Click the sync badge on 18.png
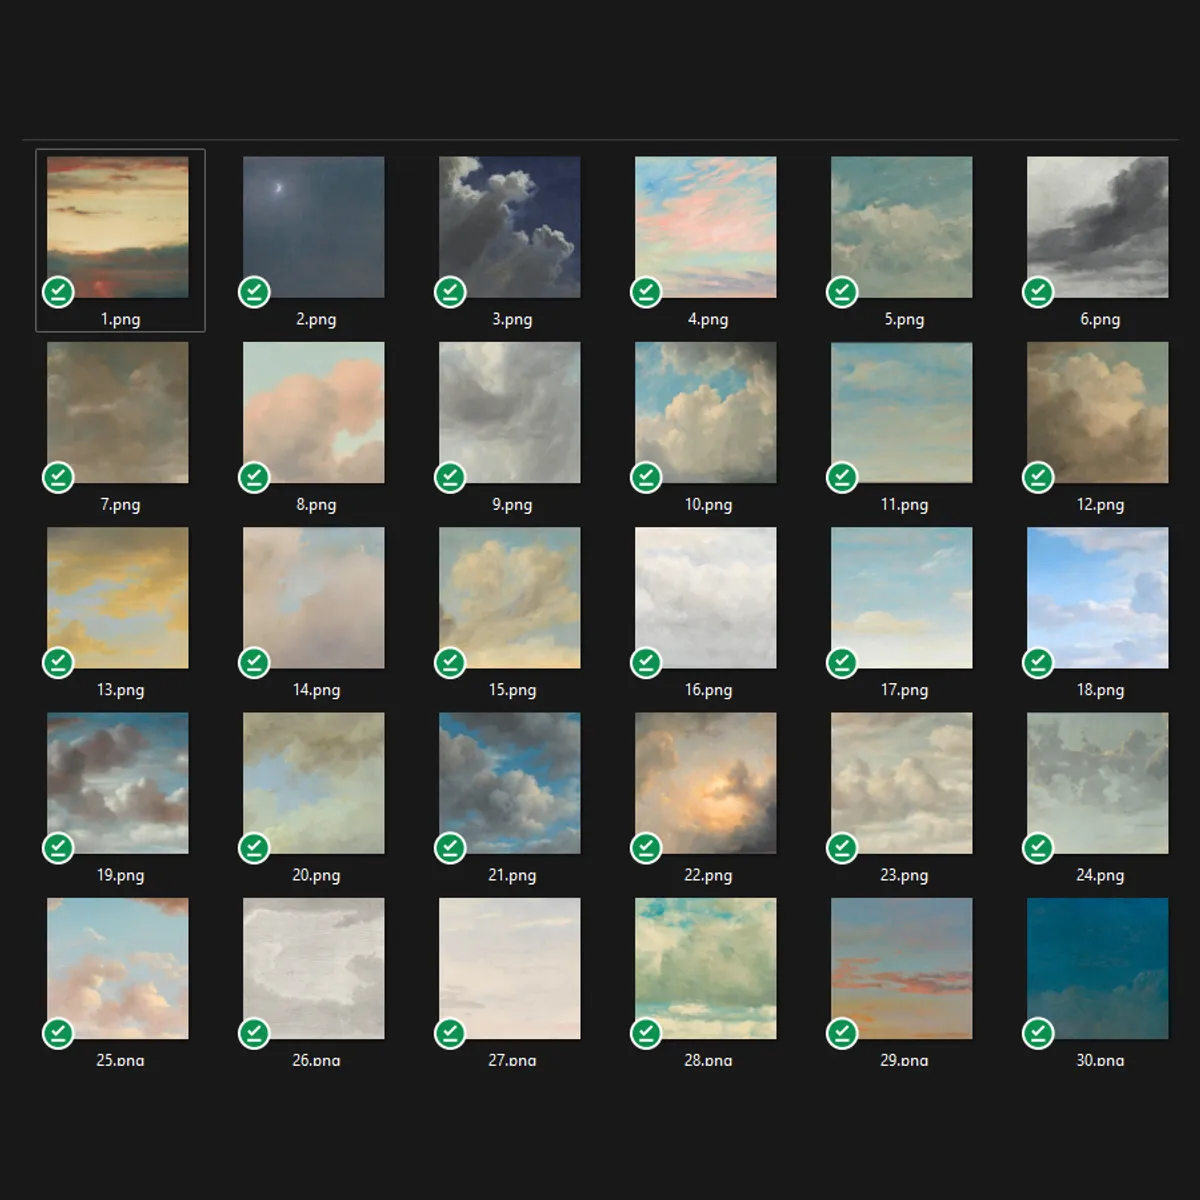 [x=1037, y=662]
